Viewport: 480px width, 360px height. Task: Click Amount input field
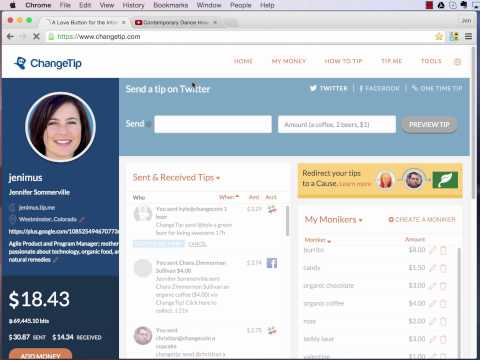click(337, 124)
